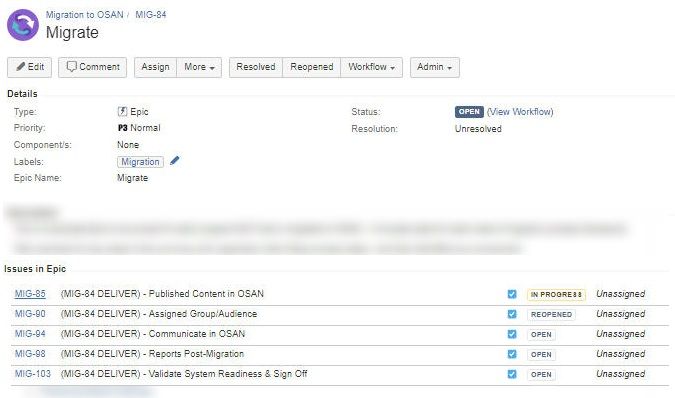
Task: Toggle checkbox for MIG-103 row
Action: [512, 374]
